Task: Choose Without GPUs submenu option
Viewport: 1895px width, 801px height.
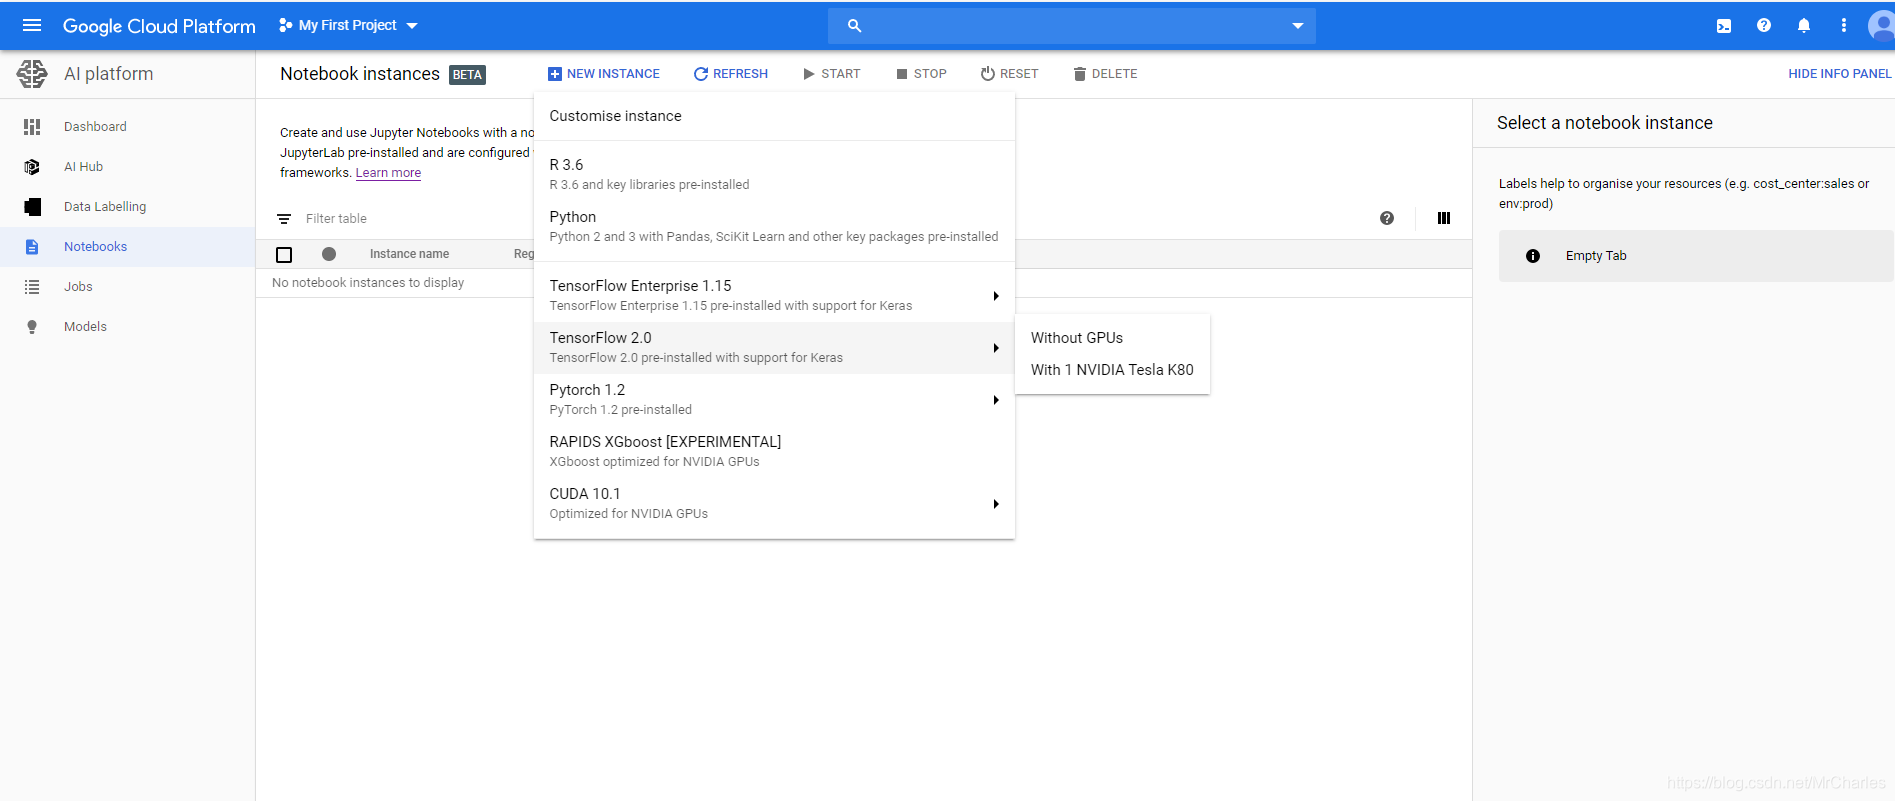Action: pyautogui.click(x=1112, y=338)
